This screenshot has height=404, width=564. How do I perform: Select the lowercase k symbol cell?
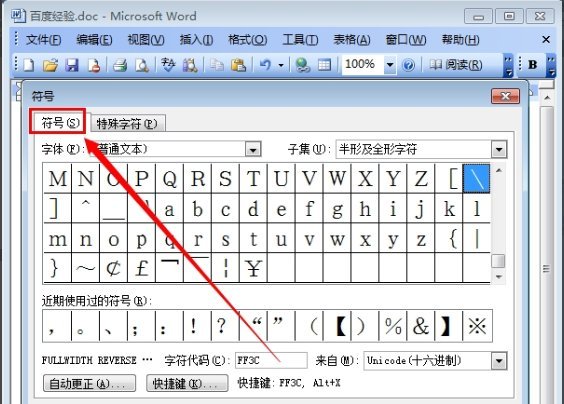coord(449,209)
